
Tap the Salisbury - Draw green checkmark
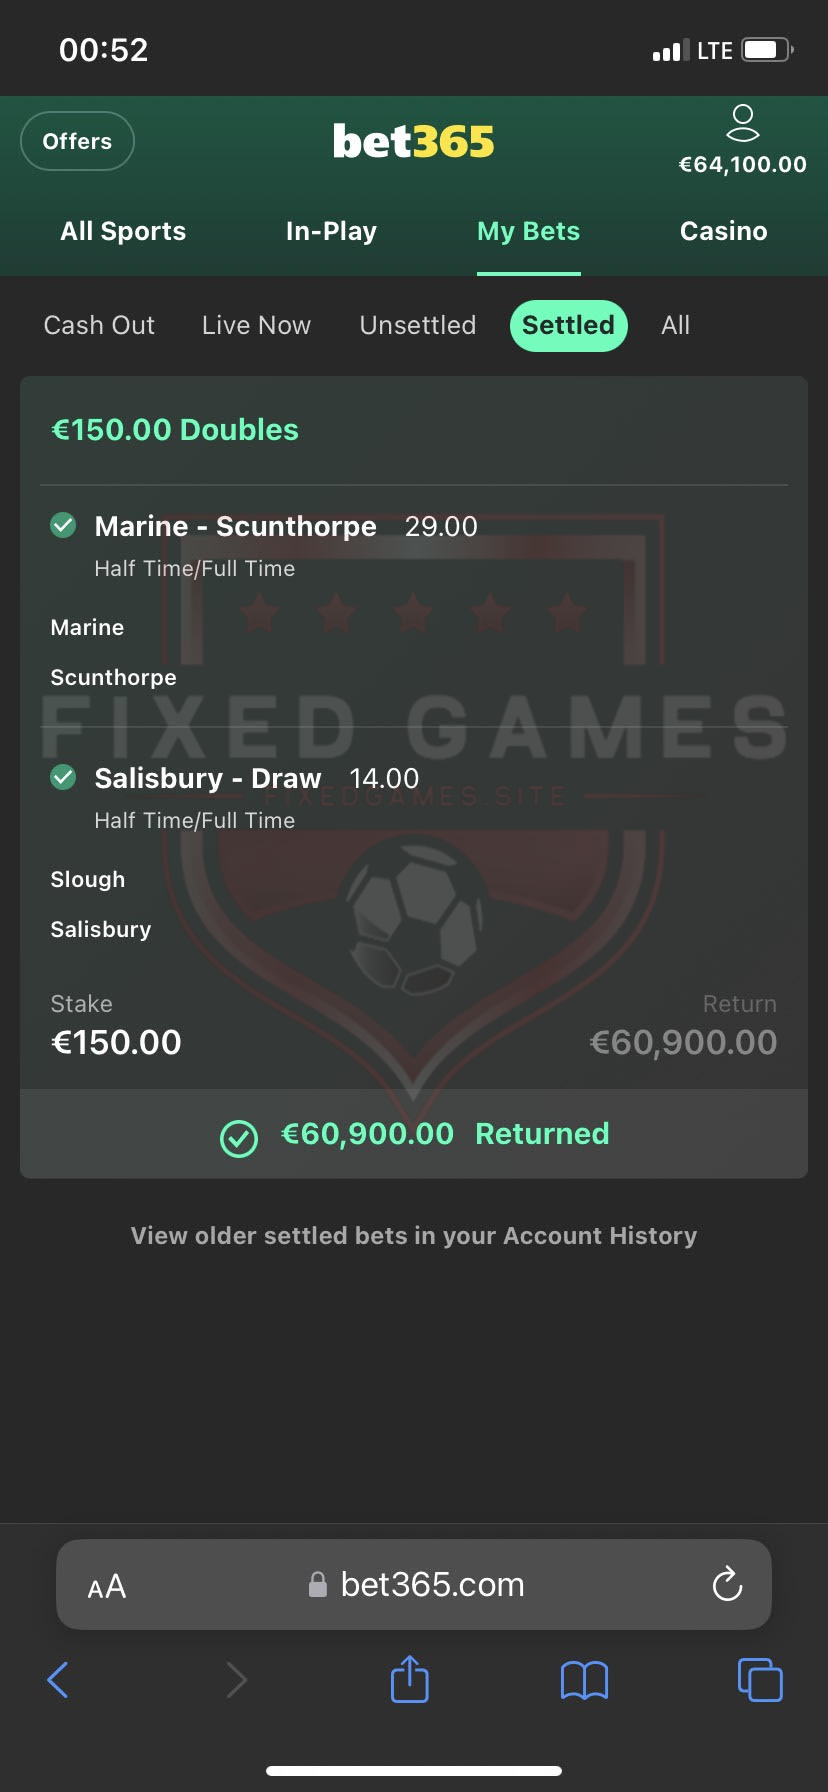coord(63,777)
